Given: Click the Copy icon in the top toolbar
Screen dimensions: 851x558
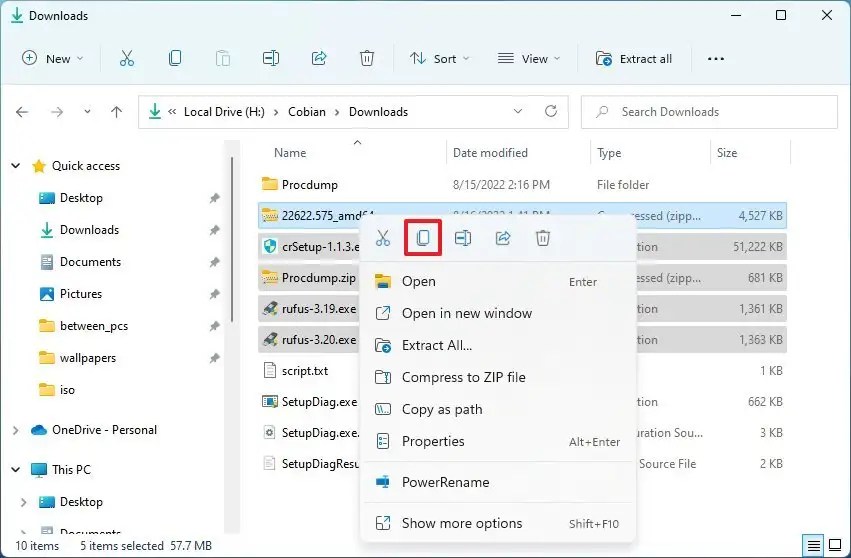Looking at the screenshot, I should [x=175, y=58].
